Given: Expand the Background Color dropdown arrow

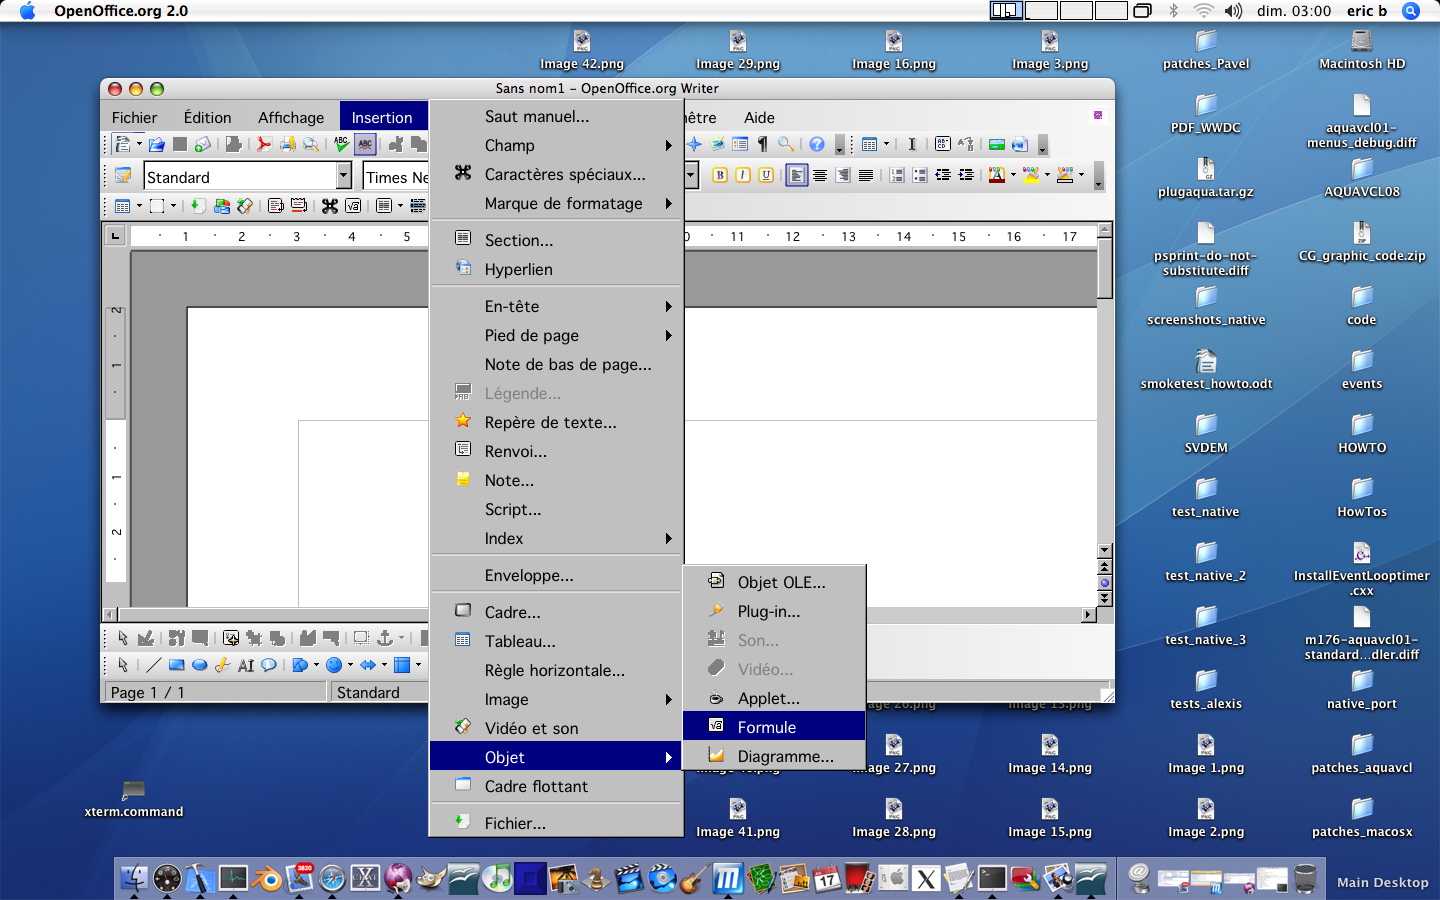Looking at the screenshot, I should click(1082, 175).
